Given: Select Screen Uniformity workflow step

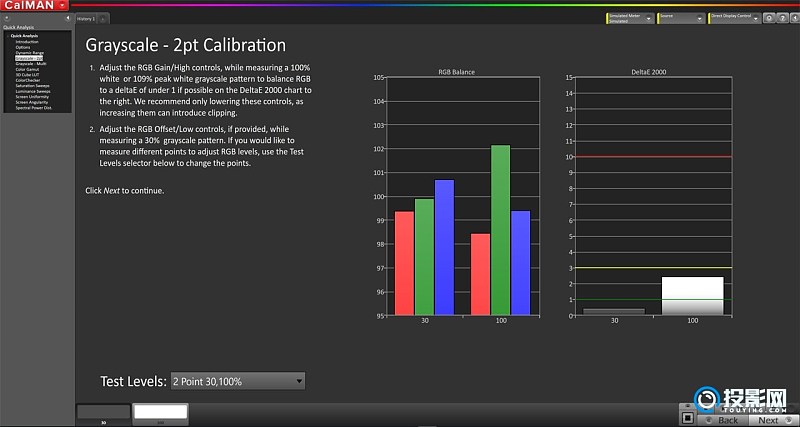Looking at the screenshot, I should pos(32,96).
